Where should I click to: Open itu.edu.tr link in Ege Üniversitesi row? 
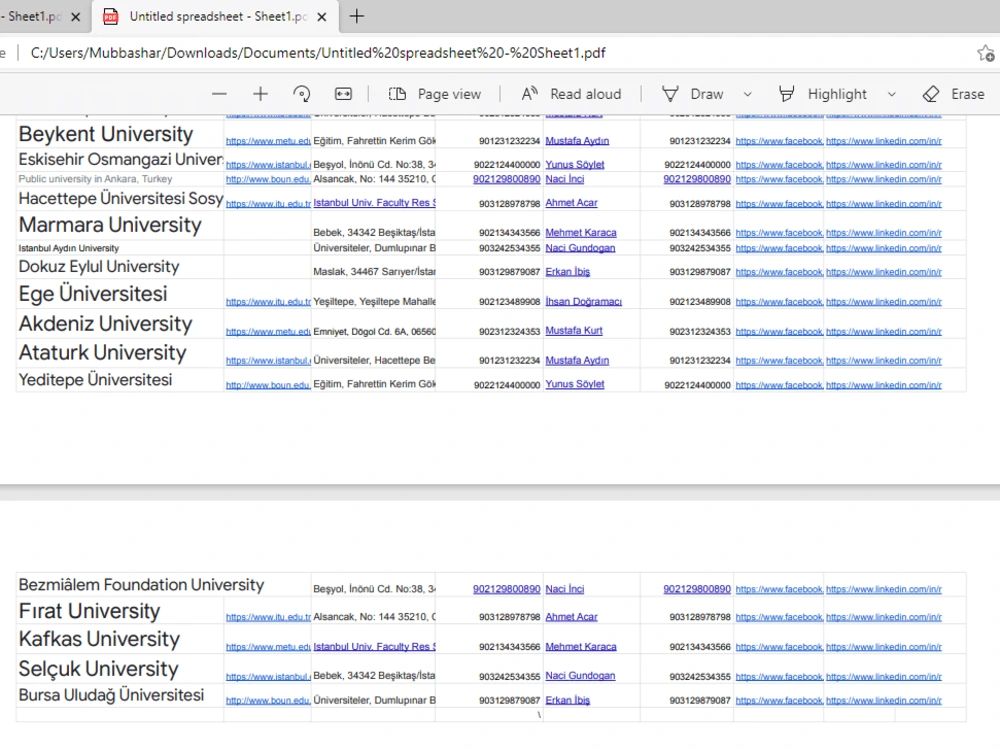tap(268, 302)
